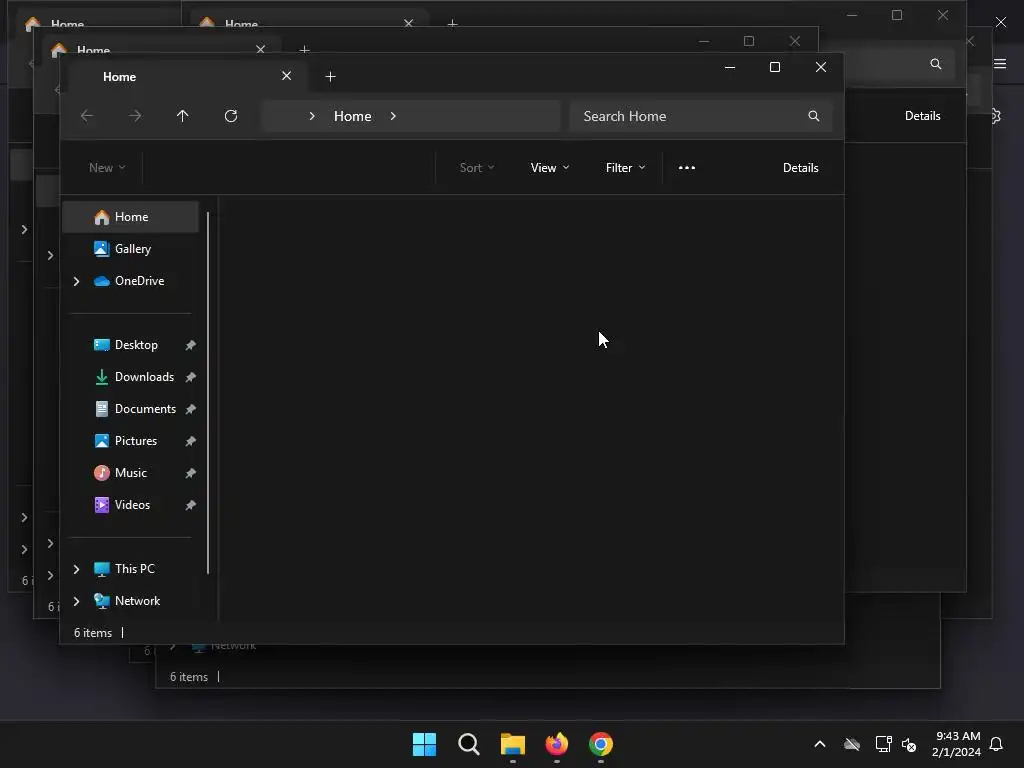
Task: Click the pin icon beside Desktop
Action: pyautogui.click(x=190, y=345)
